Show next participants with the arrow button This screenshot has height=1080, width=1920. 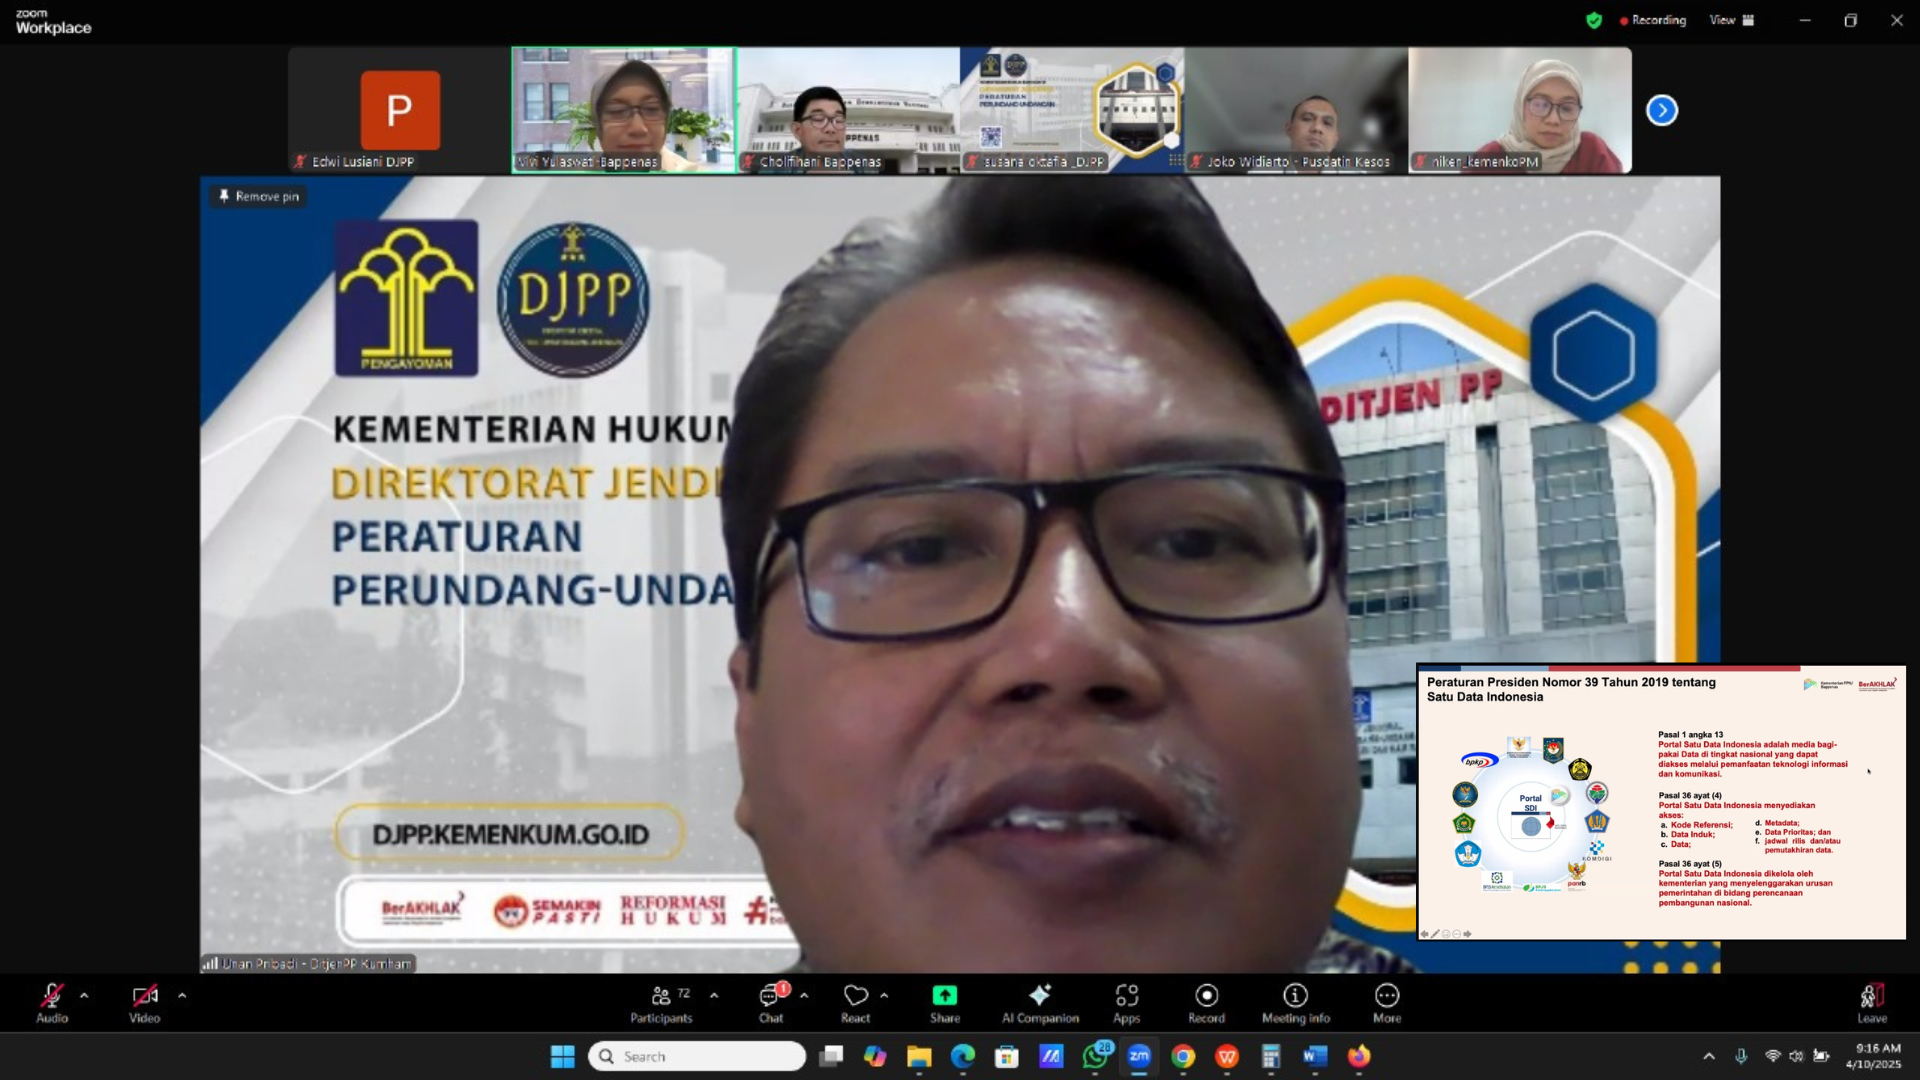point(1662,110)
